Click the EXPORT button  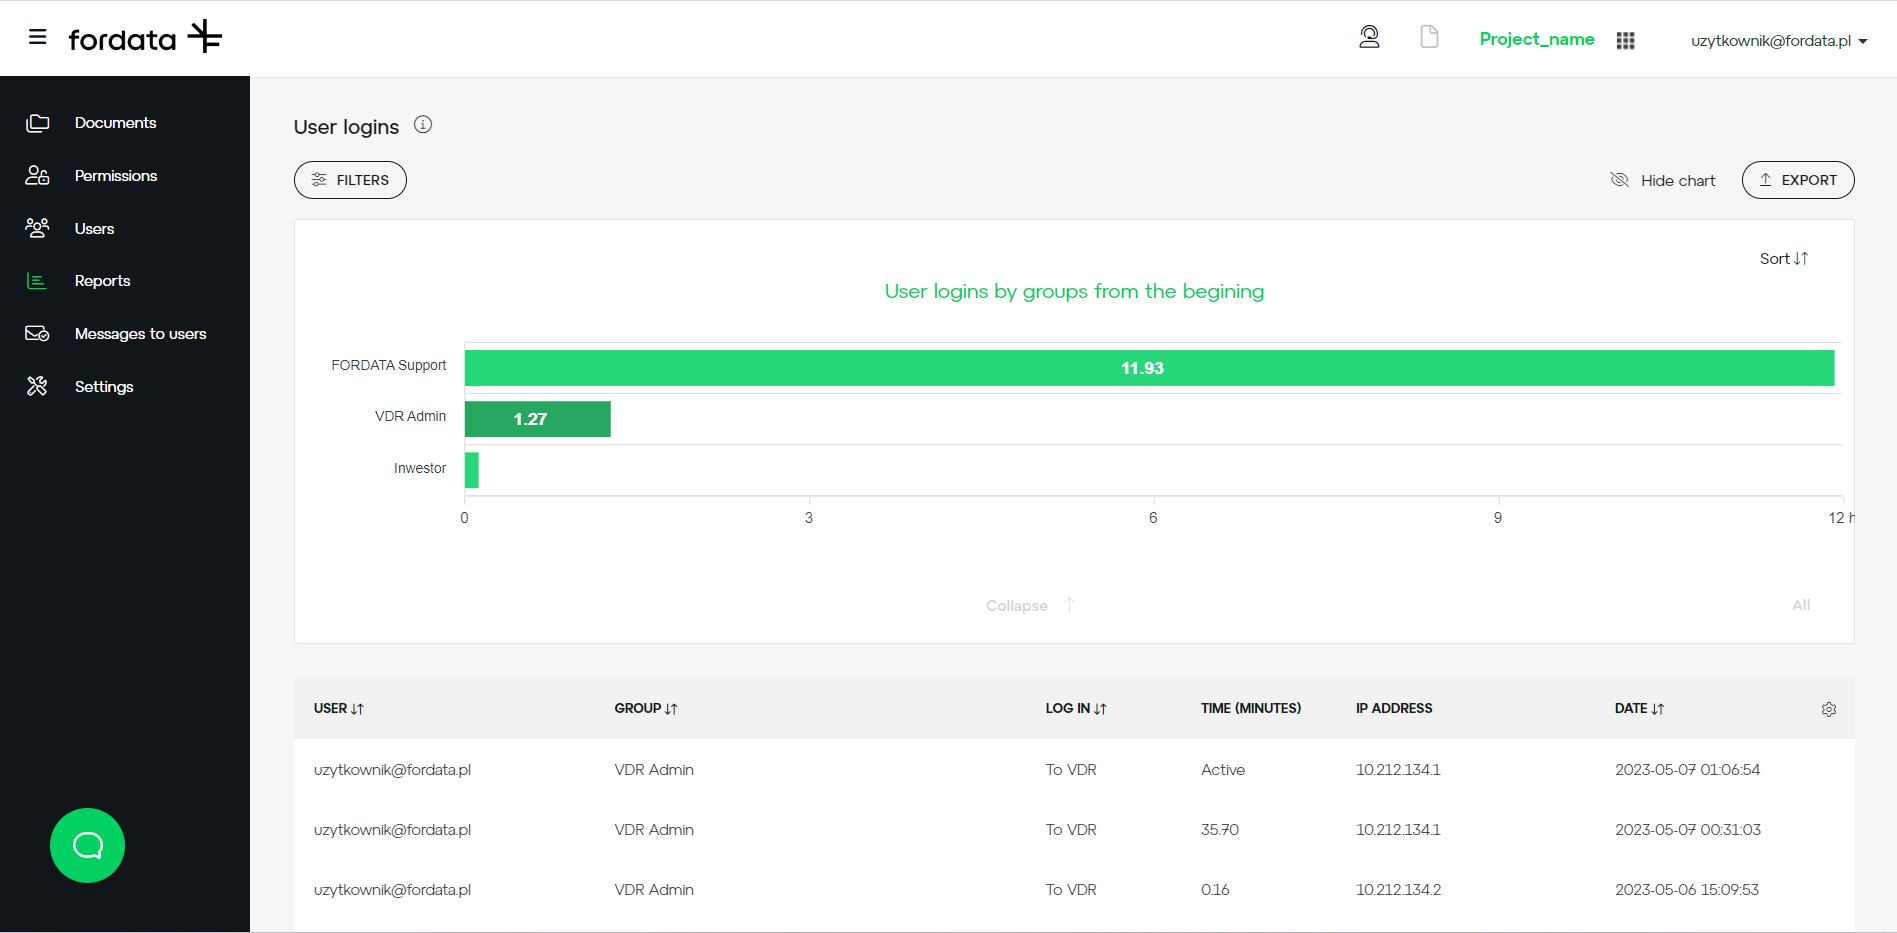point(1798,180)
